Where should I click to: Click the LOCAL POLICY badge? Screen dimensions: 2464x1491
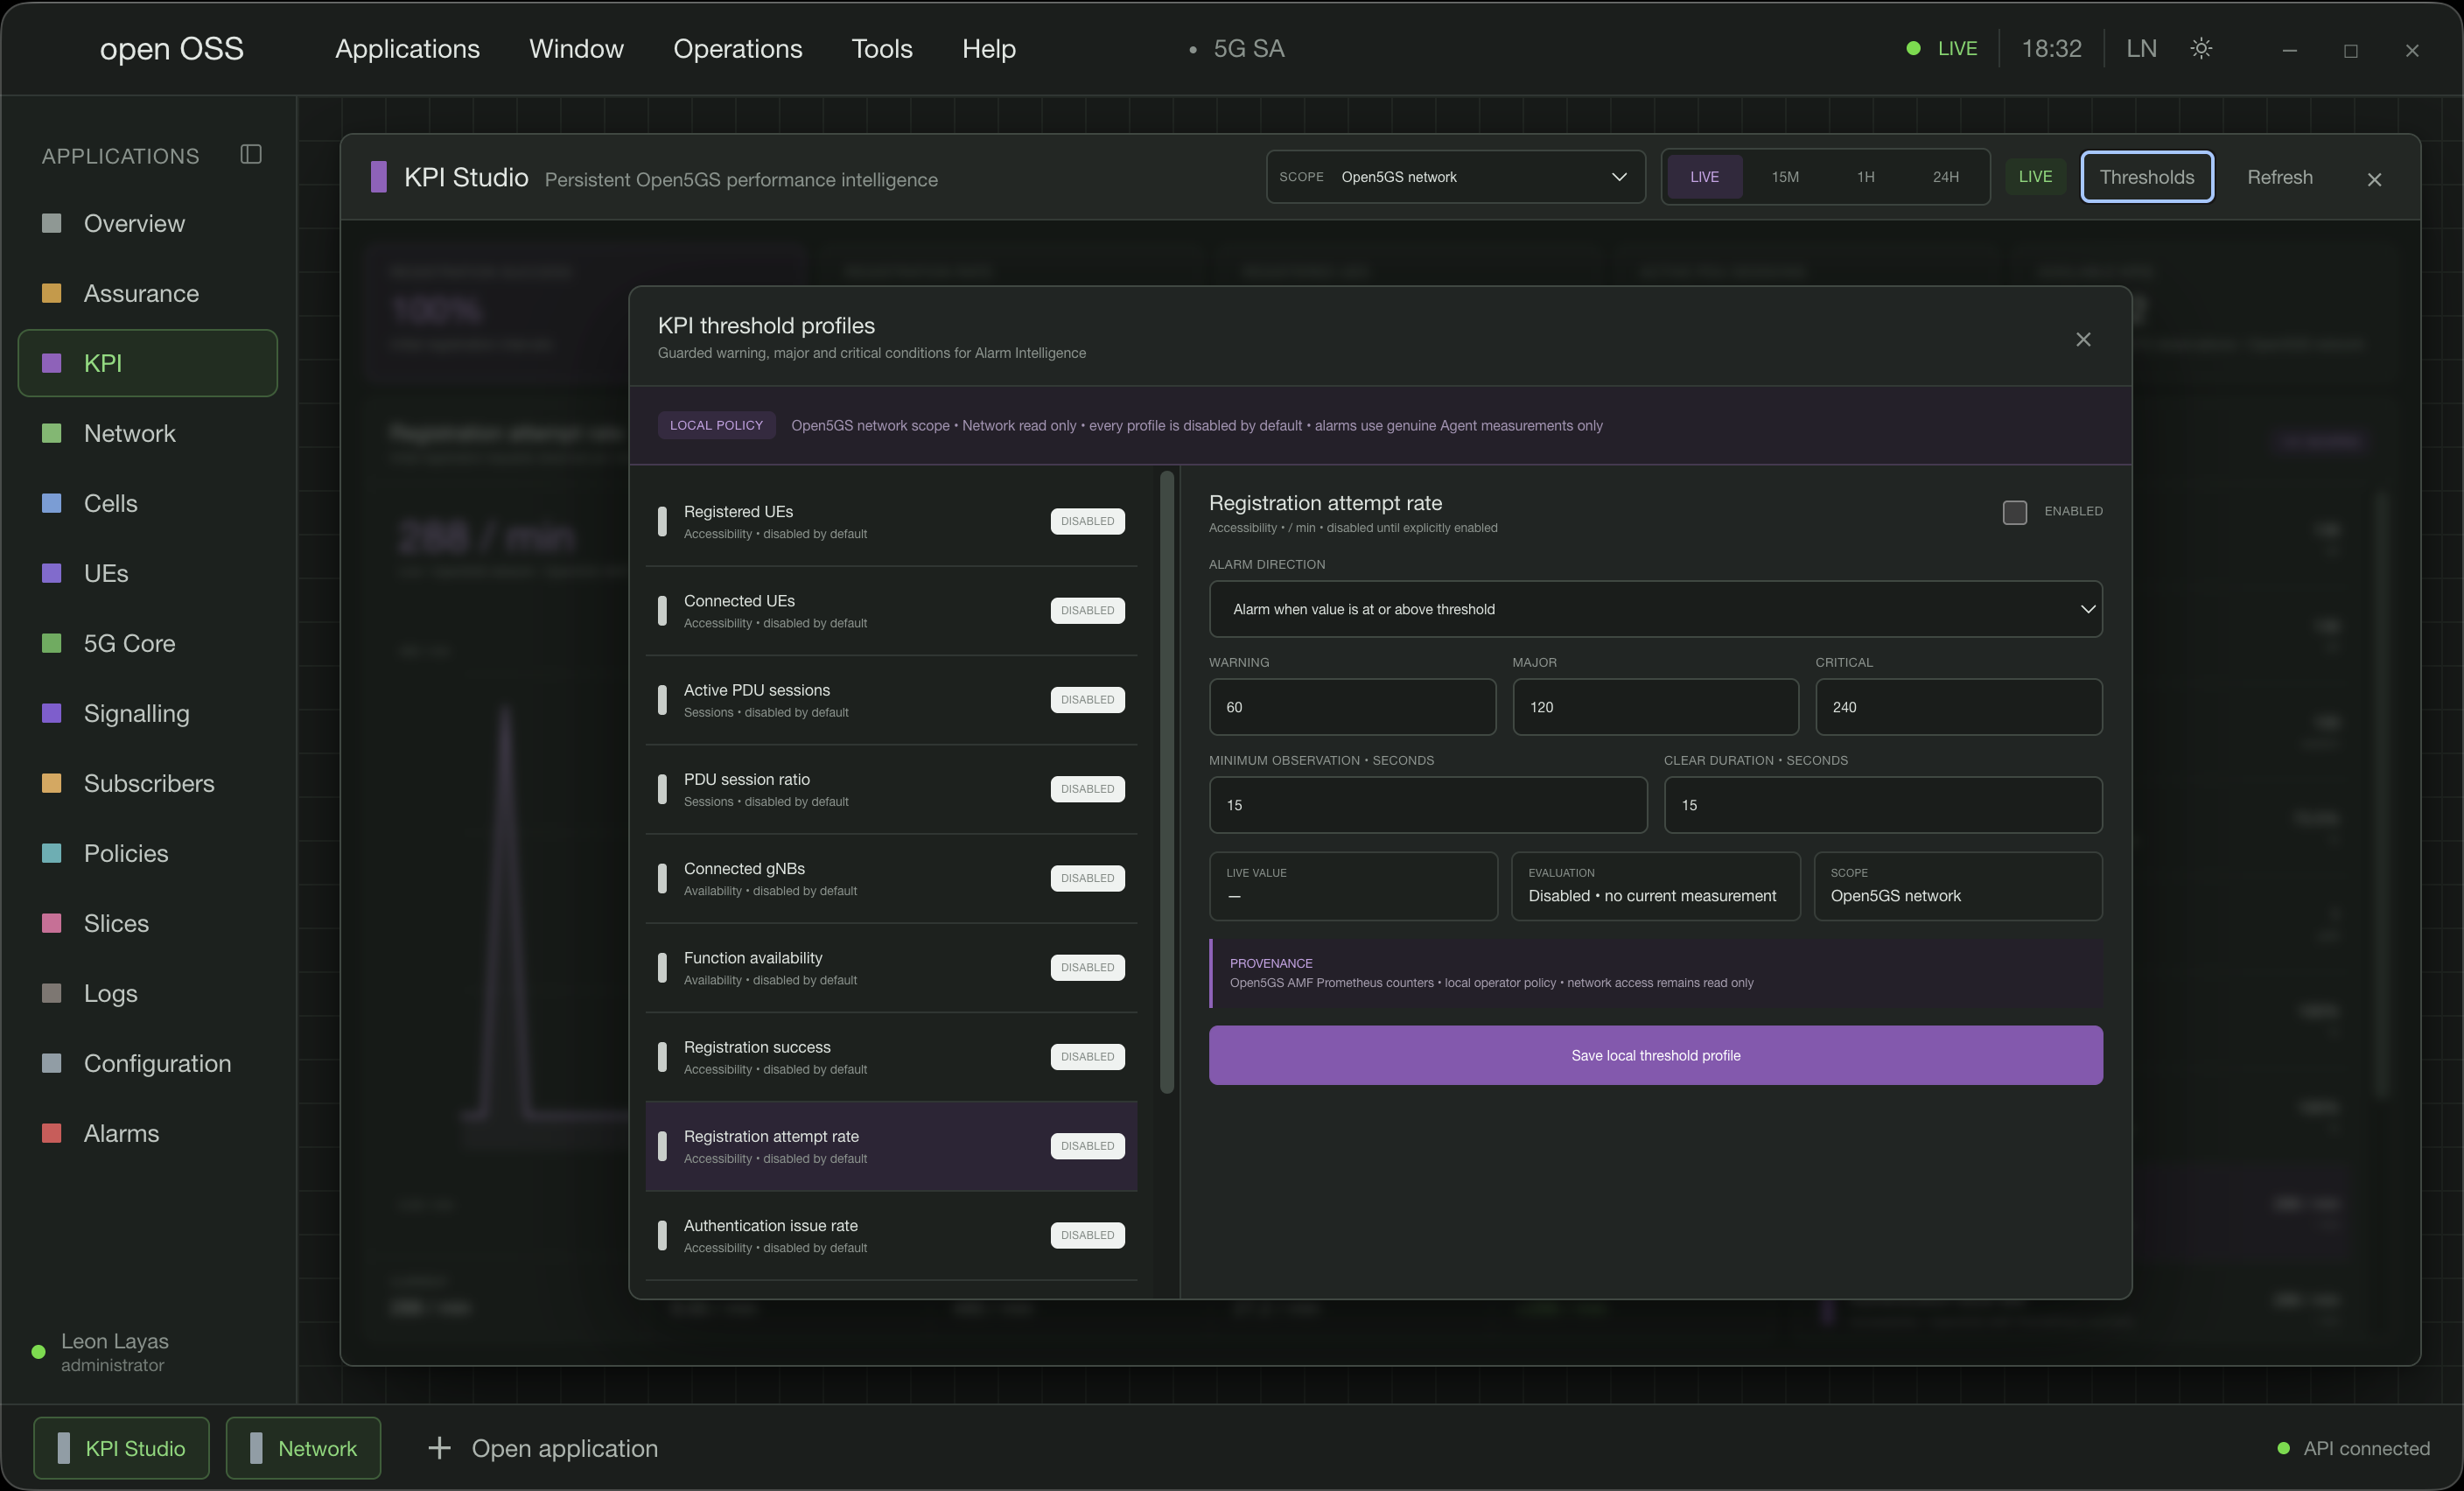[x=716, y=425]
